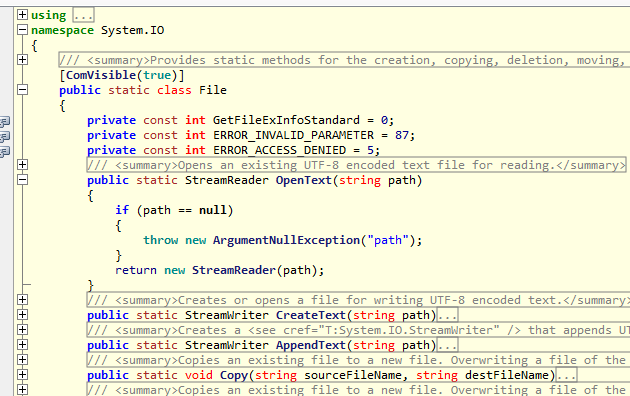Expand the CreateText method body
Viewport: 630px width, 396px height.
tap(22, 314)
